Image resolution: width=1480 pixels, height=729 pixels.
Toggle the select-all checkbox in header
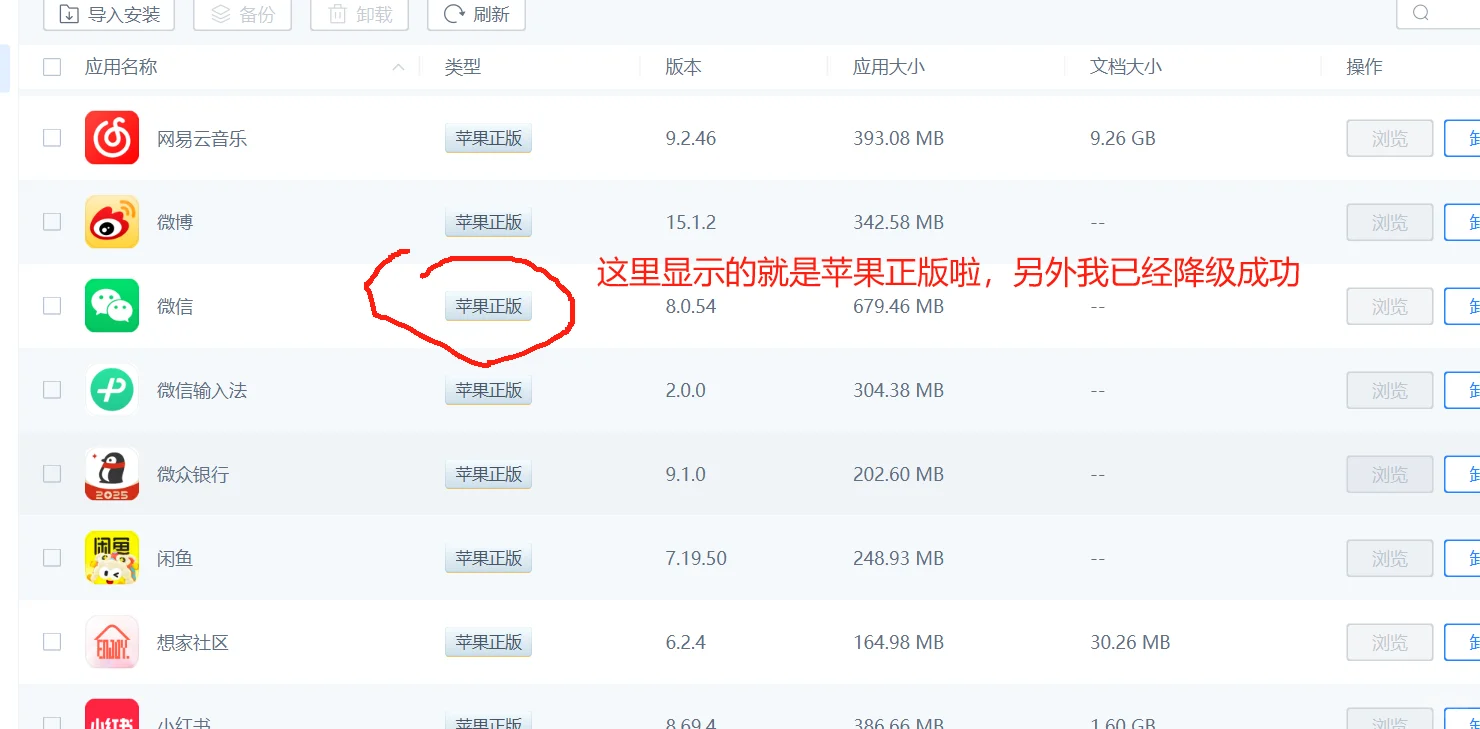point(51,66)
